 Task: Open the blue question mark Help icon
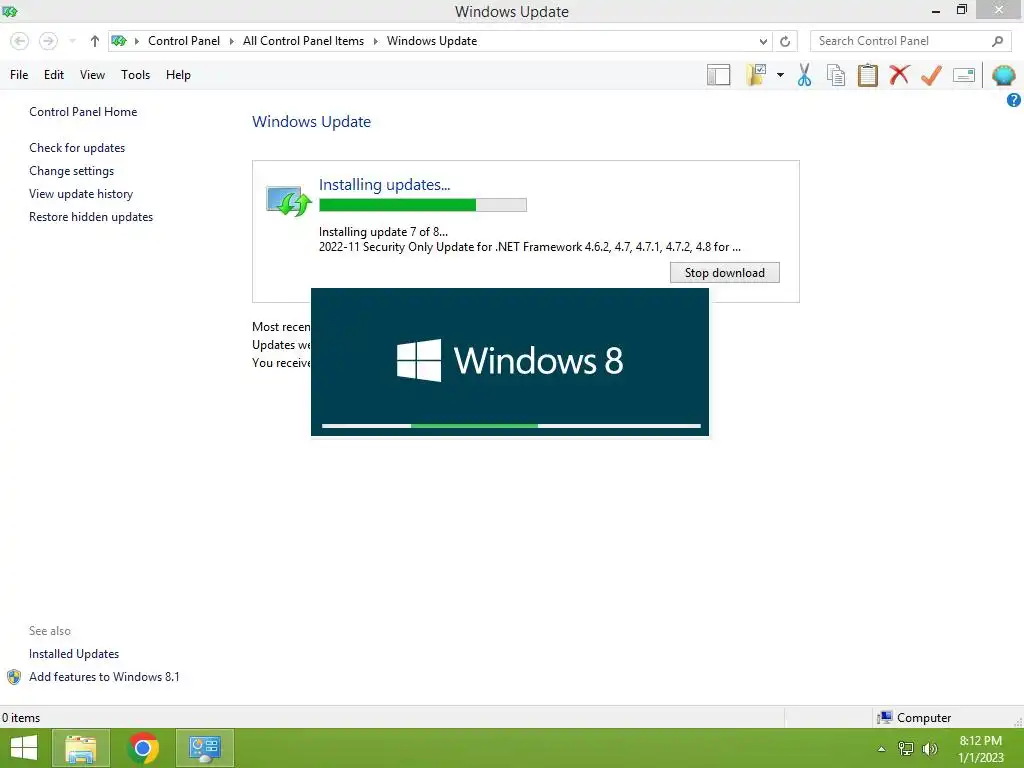pos(1014,100)
